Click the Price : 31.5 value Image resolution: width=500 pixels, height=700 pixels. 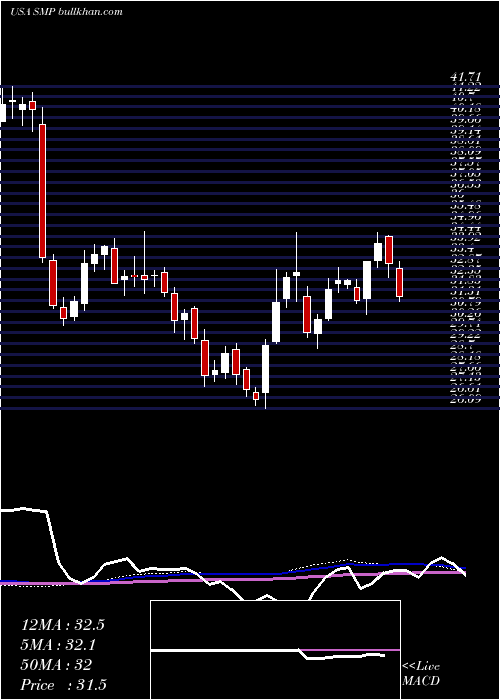[x=63, y=685]
